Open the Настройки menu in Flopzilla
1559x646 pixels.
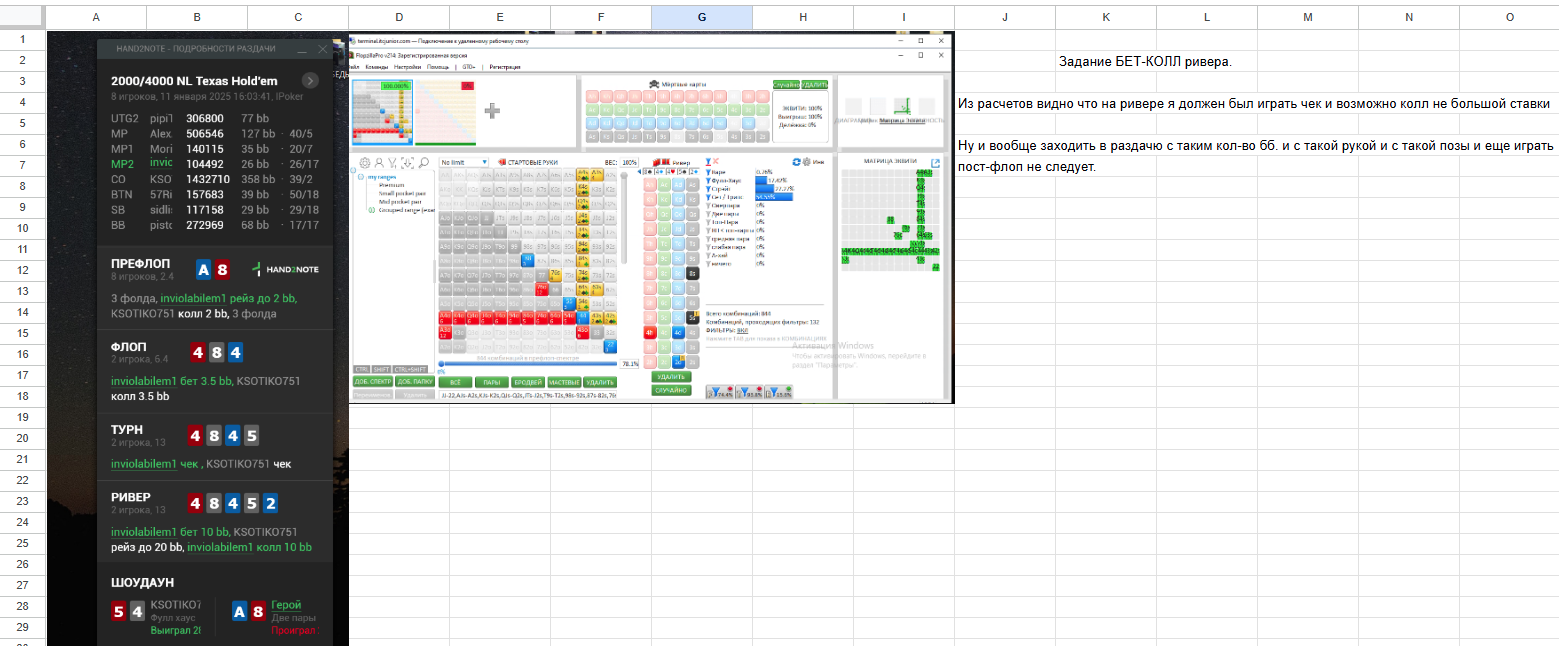click(408, 67)
